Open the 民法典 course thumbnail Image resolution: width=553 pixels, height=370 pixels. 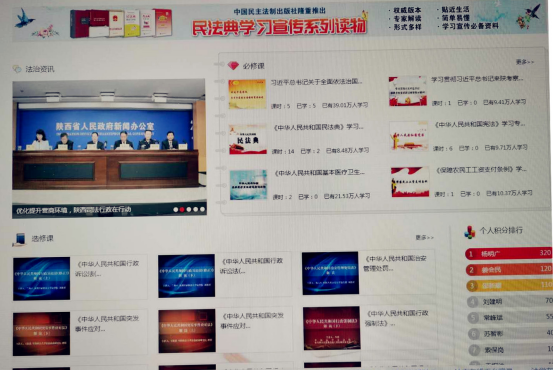point(248,139)
